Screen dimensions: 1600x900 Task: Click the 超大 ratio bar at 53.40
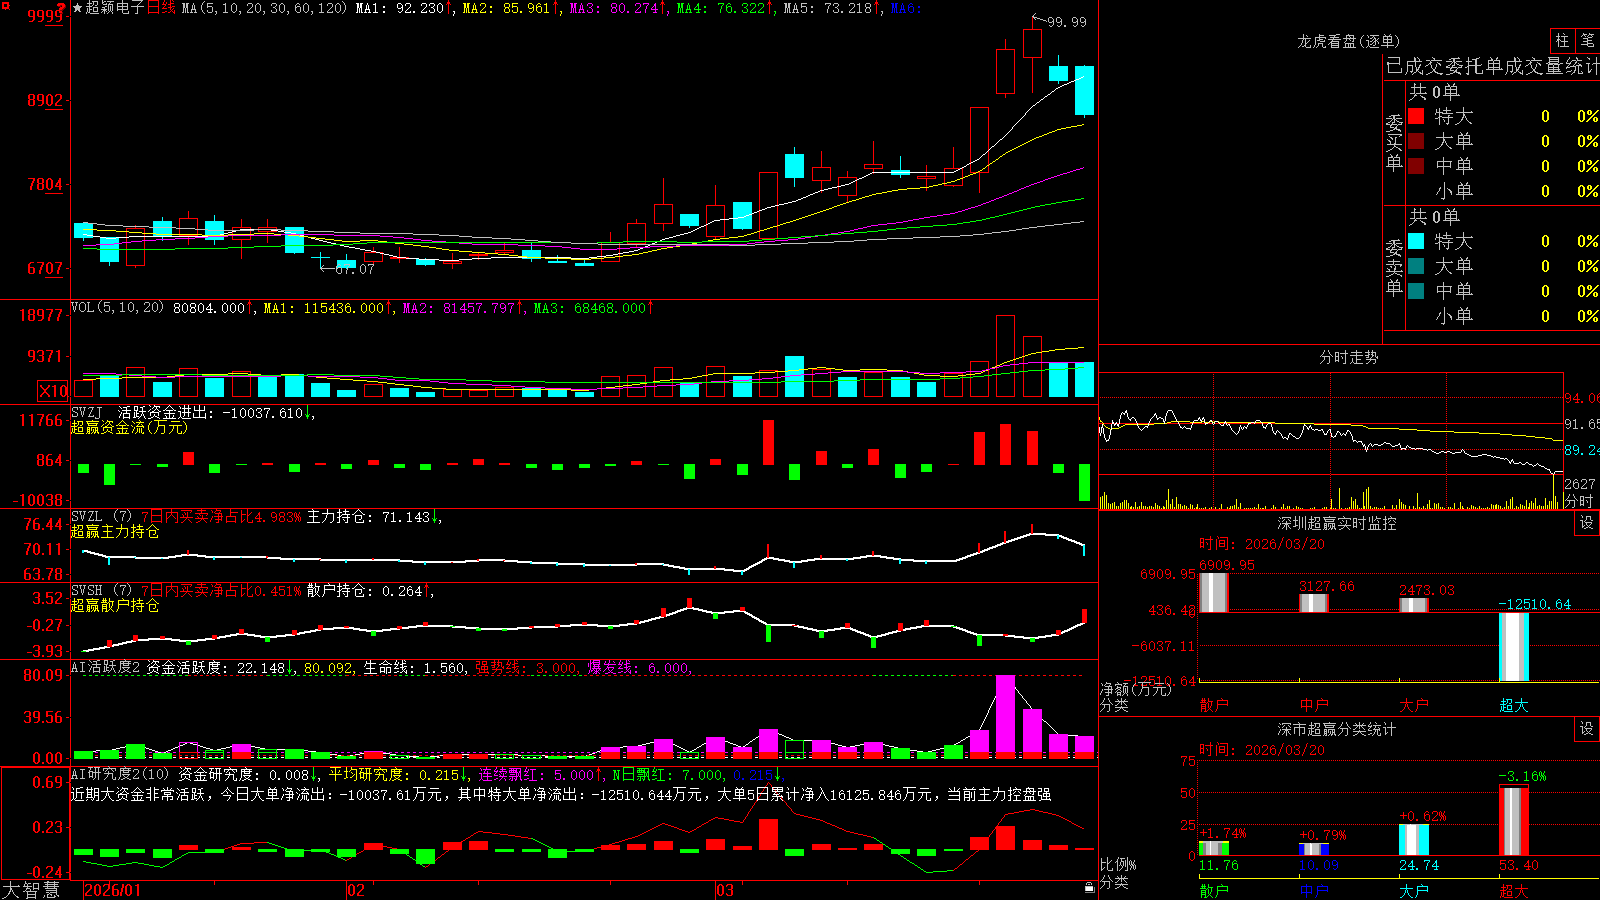(1514, 821)
